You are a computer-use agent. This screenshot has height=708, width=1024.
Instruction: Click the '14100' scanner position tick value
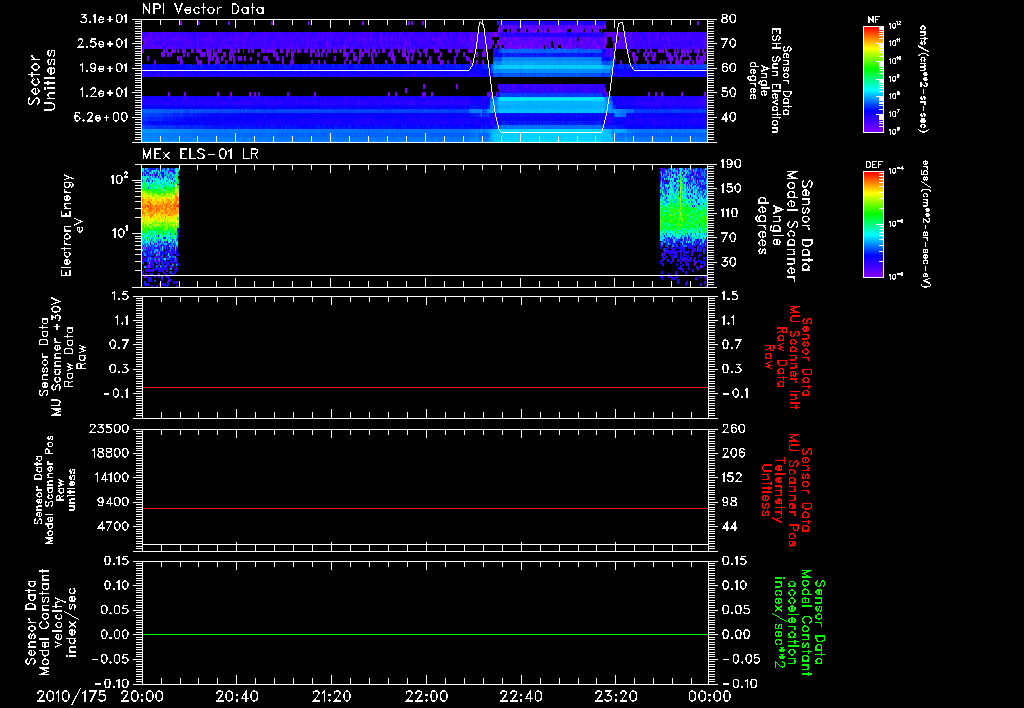click(110, 477)
